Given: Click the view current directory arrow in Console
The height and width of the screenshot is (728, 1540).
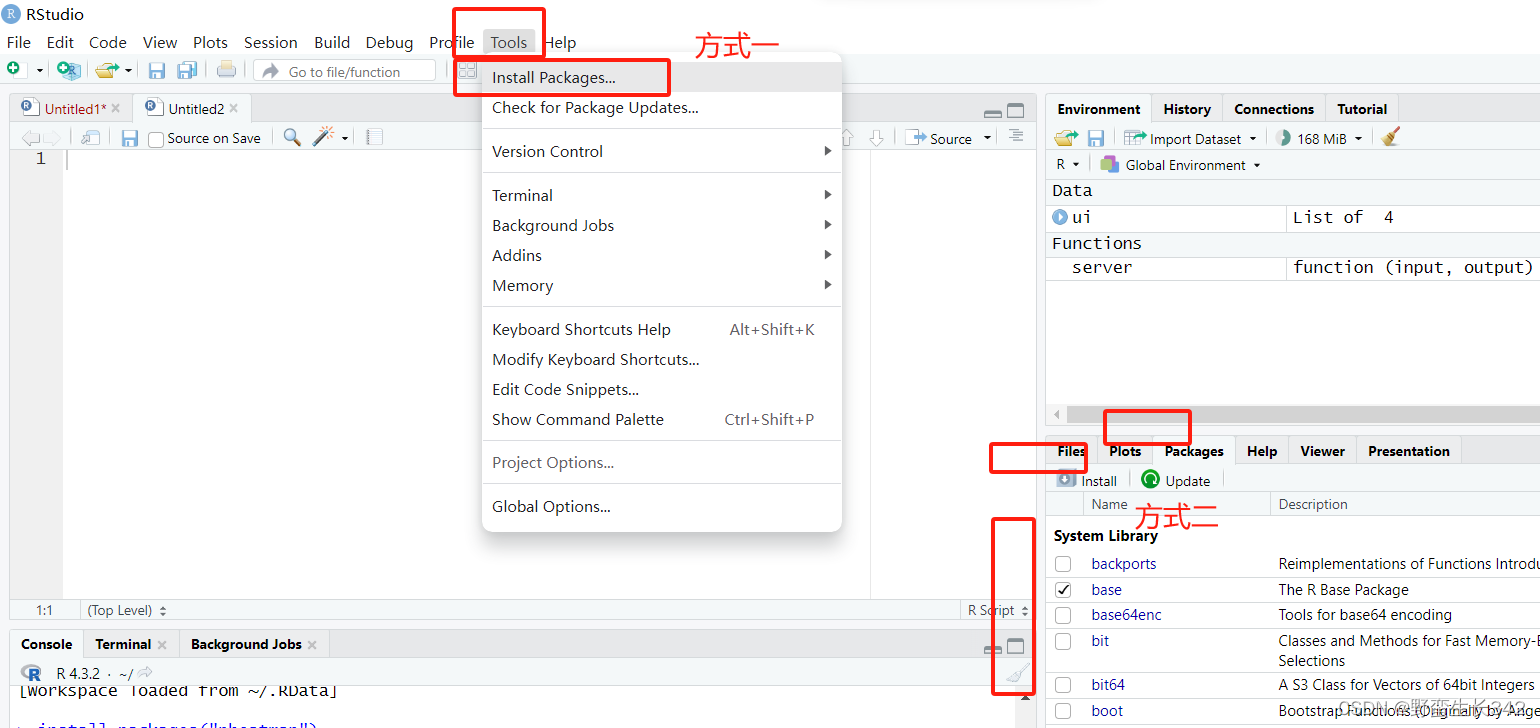Looking at the screenshot, I should coord(145,673).
